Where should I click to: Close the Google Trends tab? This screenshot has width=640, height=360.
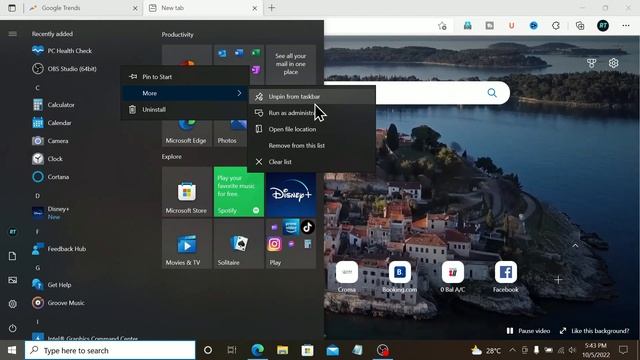[x=135, y=8]
